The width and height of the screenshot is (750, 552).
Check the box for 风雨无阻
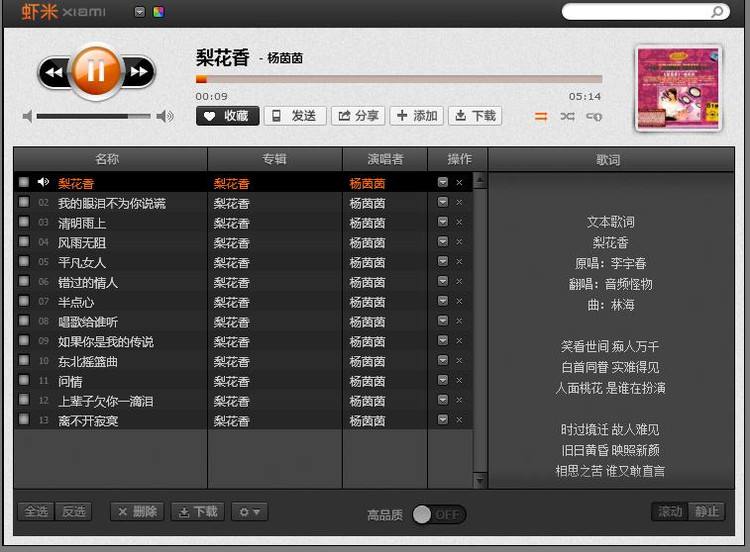pos(23,242)
